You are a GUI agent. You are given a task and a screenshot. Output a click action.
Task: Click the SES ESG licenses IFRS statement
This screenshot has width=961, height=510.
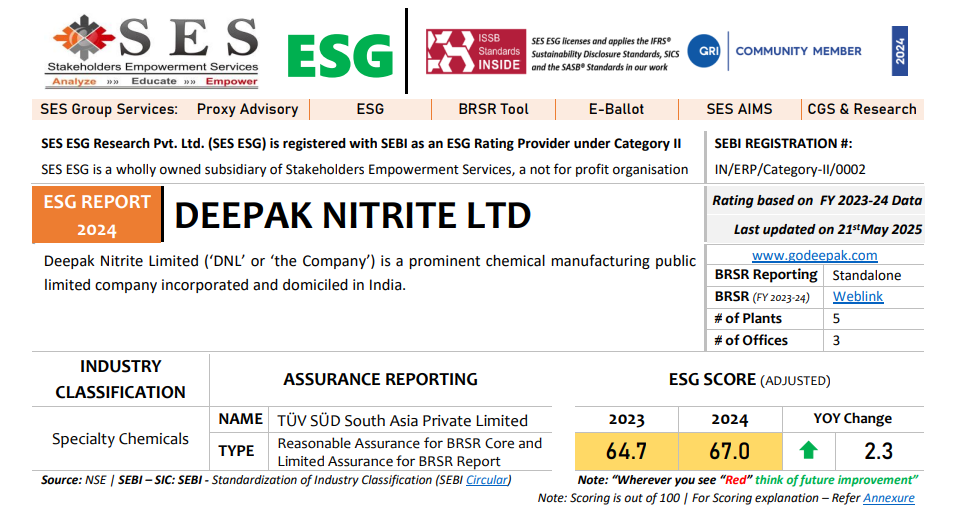(x=605, y=54)
